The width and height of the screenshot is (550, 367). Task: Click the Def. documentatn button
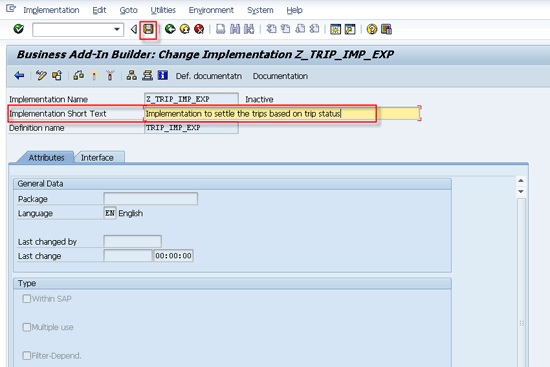pos(209,76)
